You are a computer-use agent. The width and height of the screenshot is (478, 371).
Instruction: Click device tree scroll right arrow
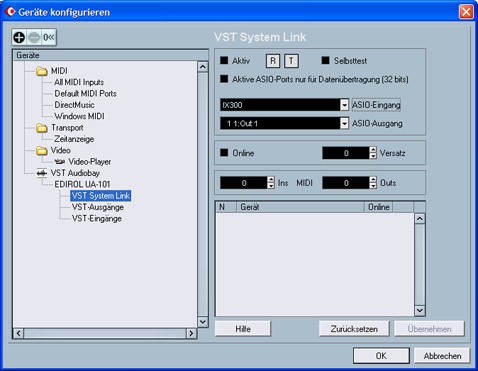(191, 333)
